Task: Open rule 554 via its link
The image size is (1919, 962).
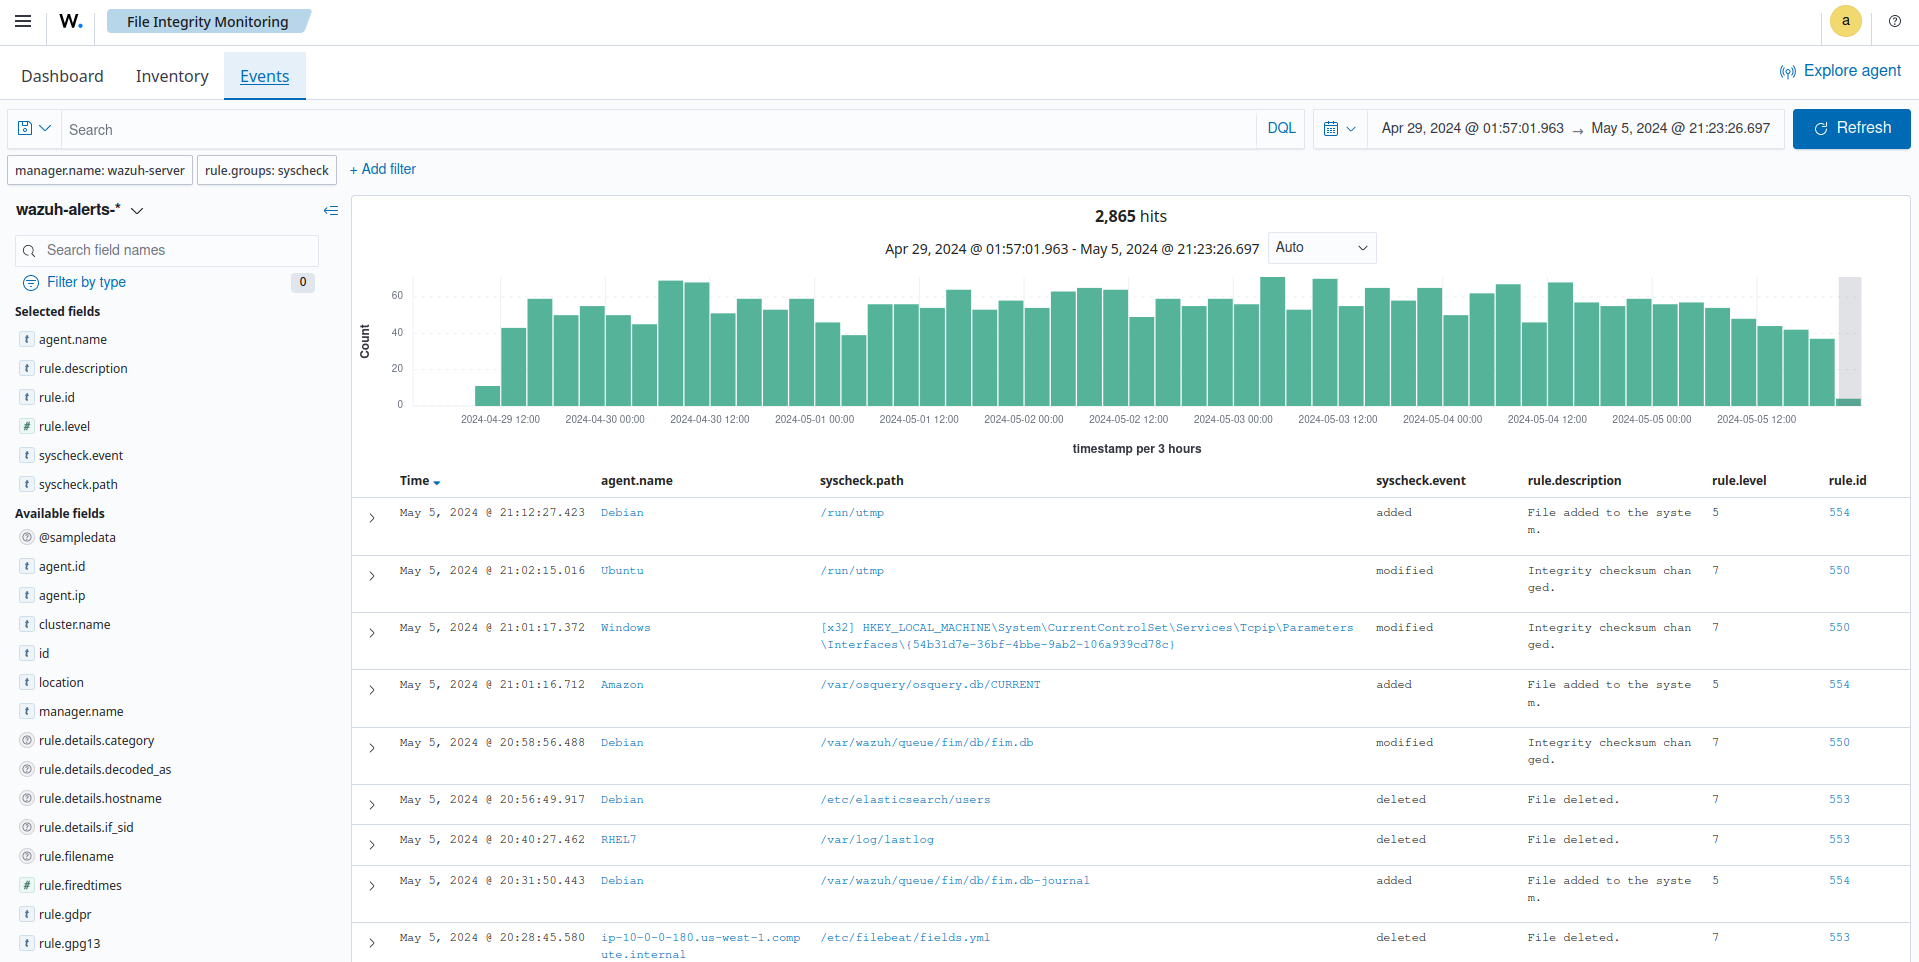Action: click(x=1838, y=513)
